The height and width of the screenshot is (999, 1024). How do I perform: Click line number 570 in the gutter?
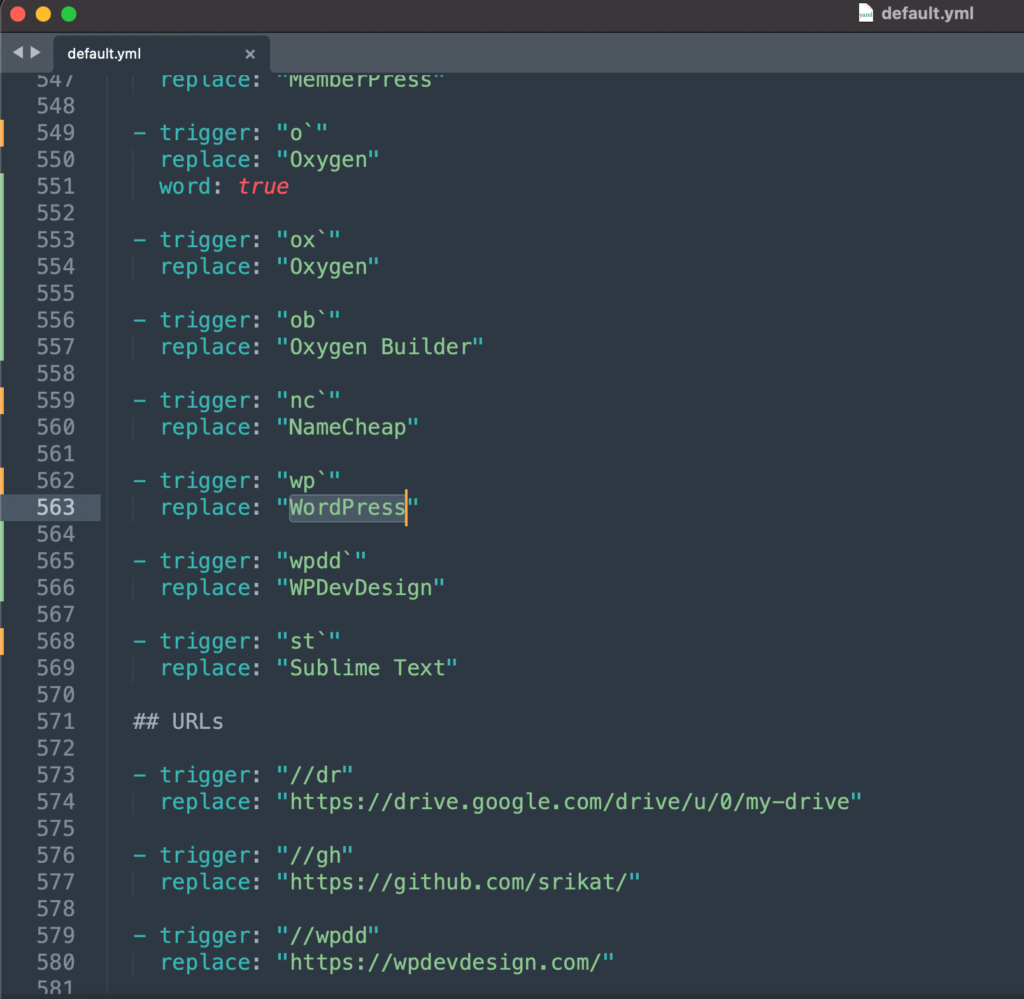[x=56, y=695]
